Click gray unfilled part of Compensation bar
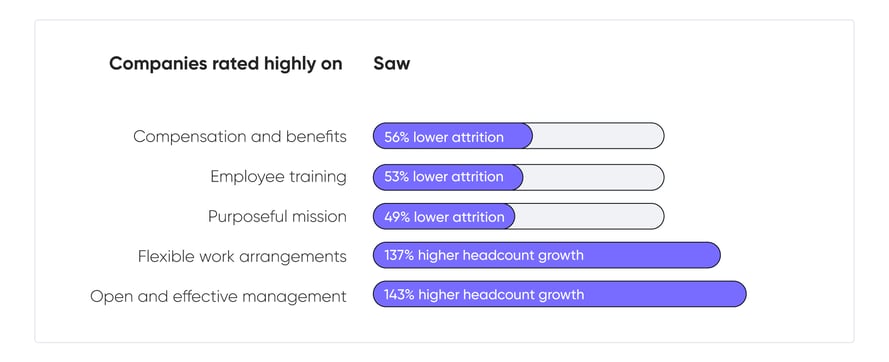The height and width of the screenshot is (362, 889). click(598, 136)
